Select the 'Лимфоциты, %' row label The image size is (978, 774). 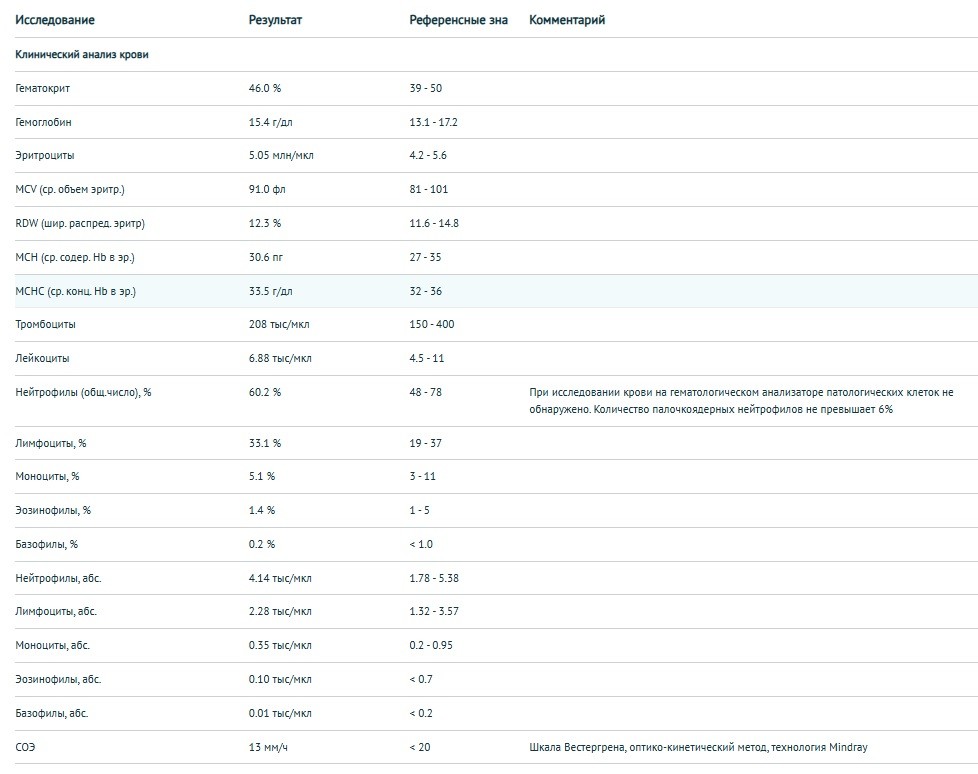click(48, 443)
